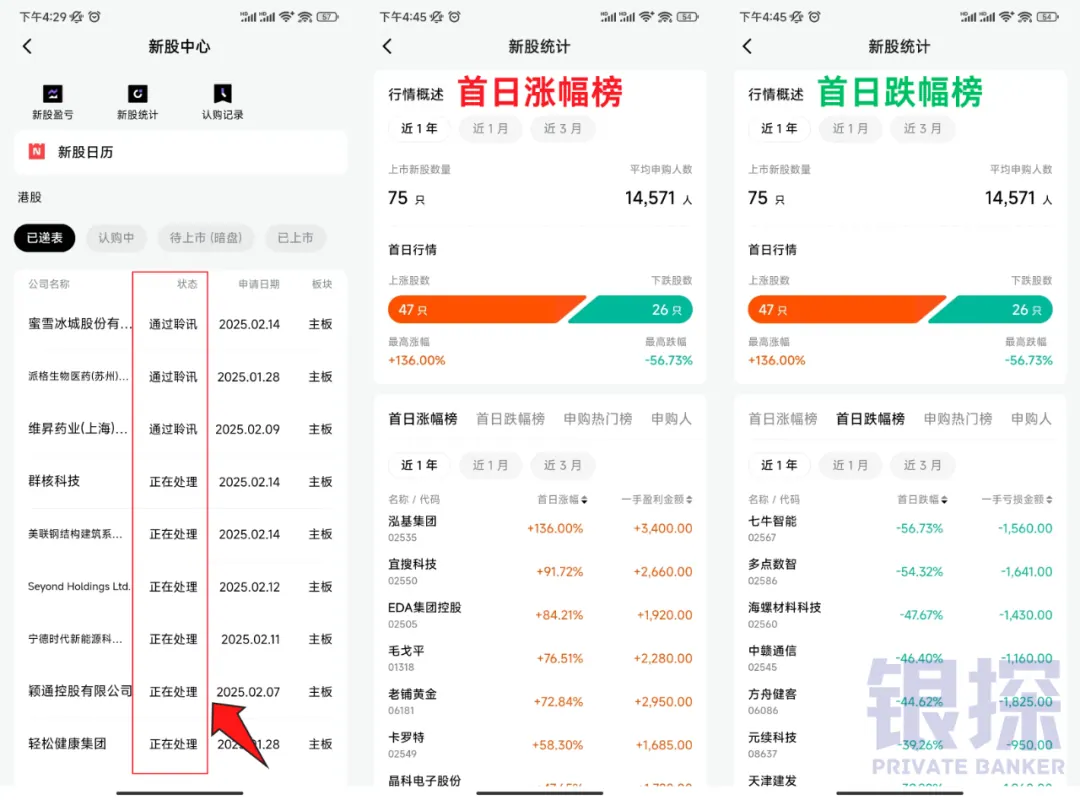Select the 已上市 filter chip
Screen dimensions: 1080x800
(x=295, y=238)
